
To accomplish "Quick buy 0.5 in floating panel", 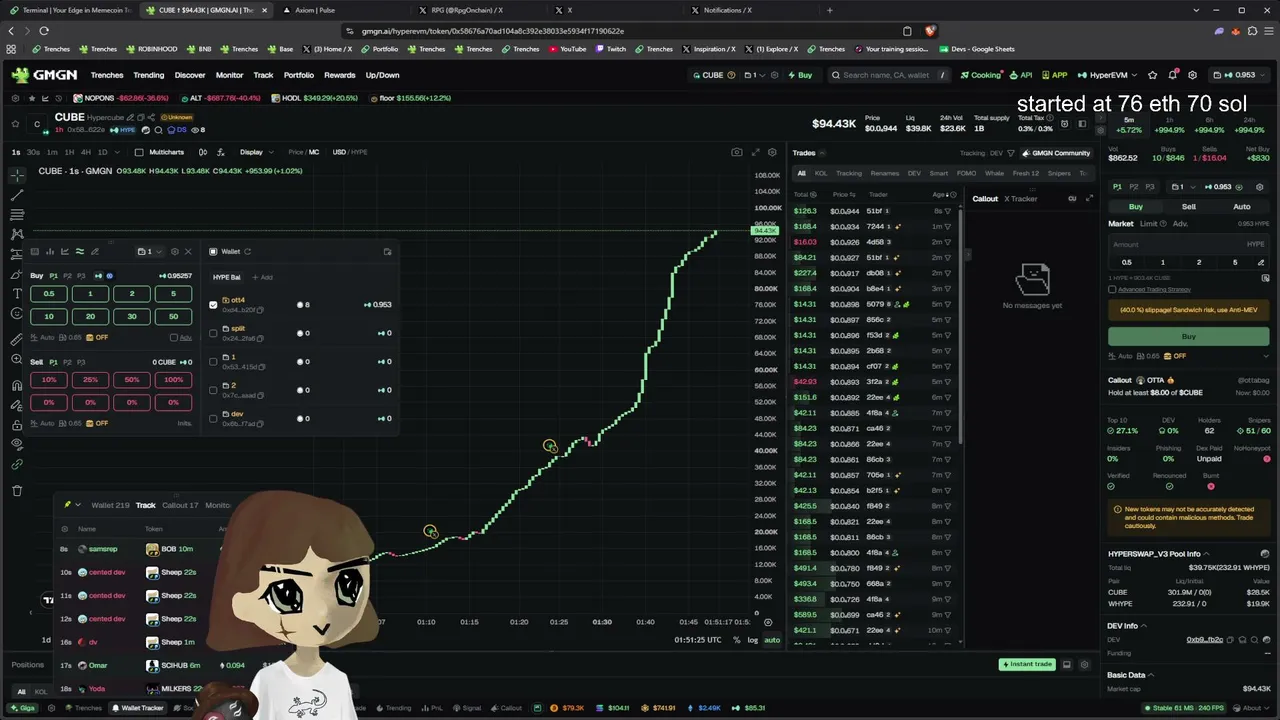I will click(x=49, y=294).
